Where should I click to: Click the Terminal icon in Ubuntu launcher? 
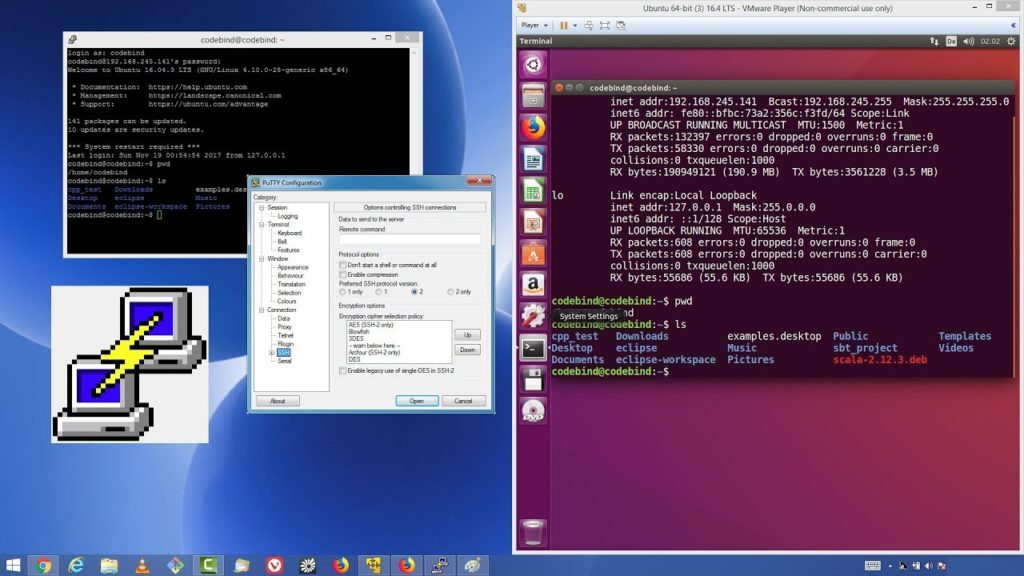[533, 348]
